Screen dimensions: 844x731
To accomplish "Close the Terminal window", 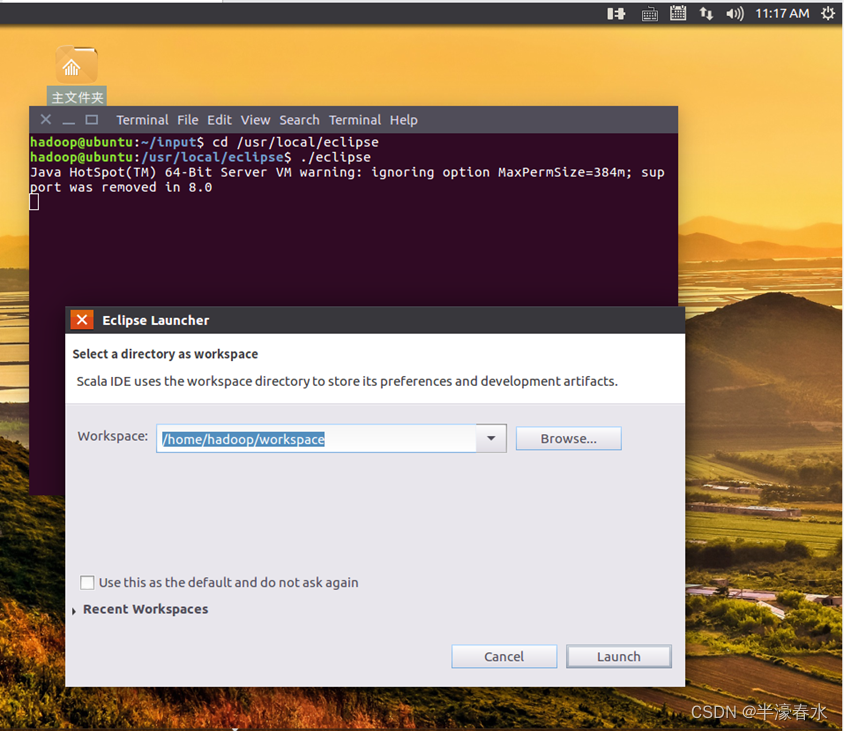I will click(x=46, y=120).
